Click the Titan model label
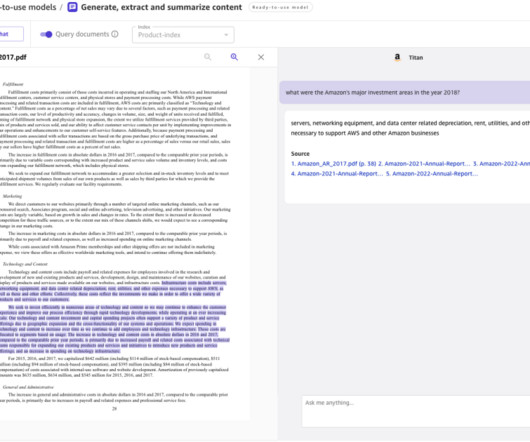The width and height of the screenshot is (530, 442). point(416,58)
